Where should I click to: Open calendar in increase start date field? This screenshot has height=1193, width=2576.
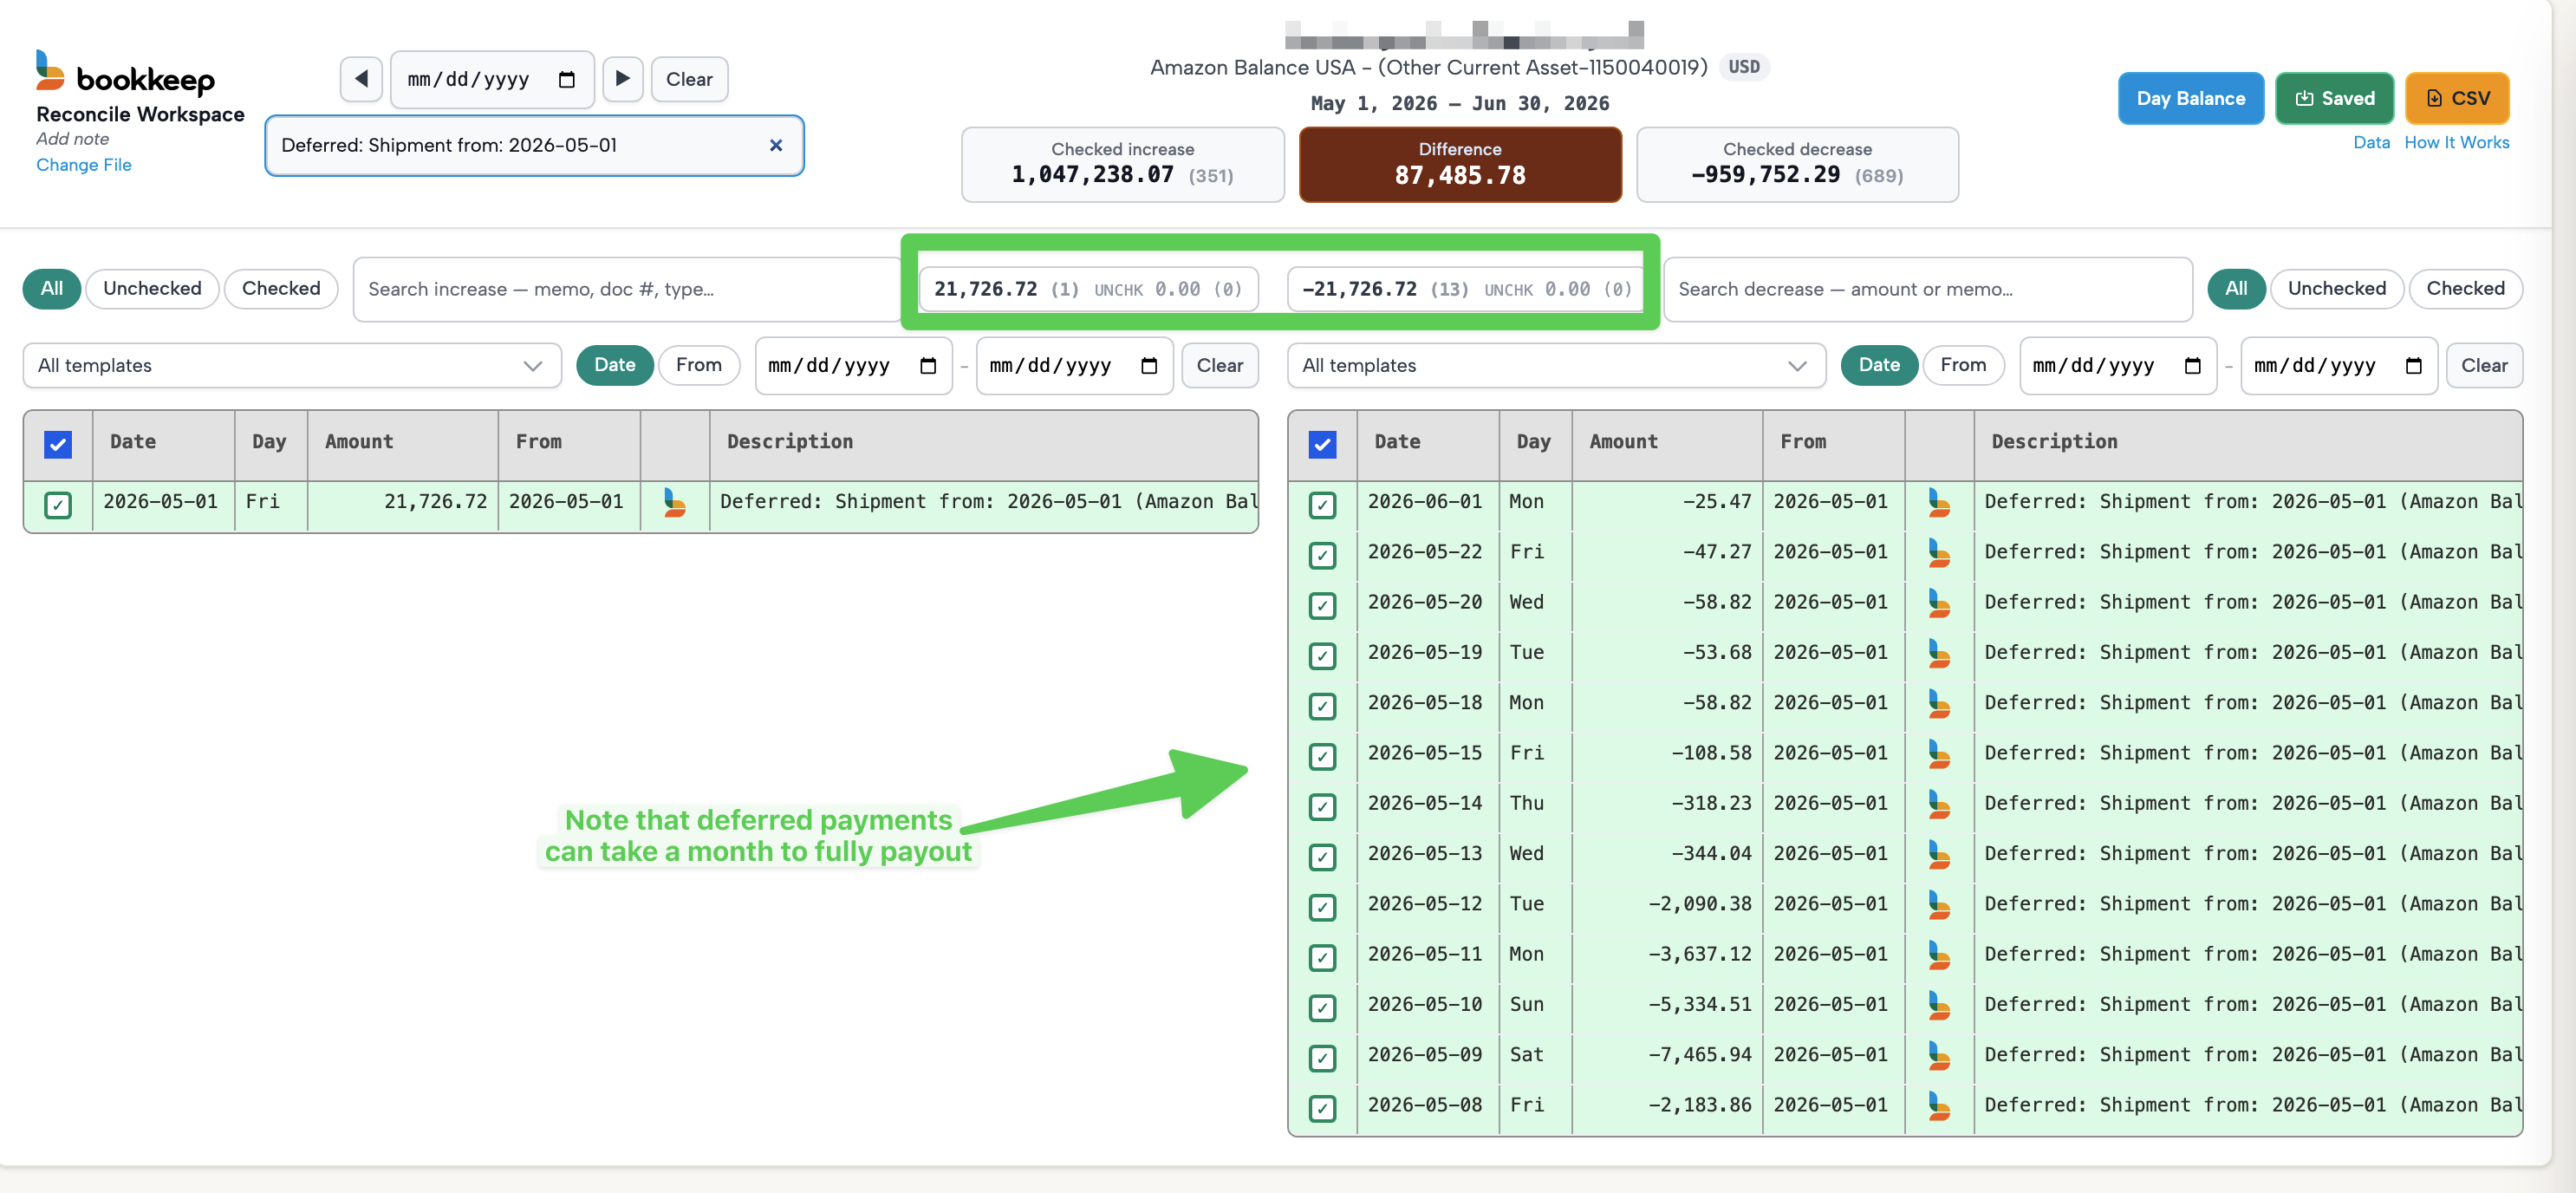[x=928, y=366]
